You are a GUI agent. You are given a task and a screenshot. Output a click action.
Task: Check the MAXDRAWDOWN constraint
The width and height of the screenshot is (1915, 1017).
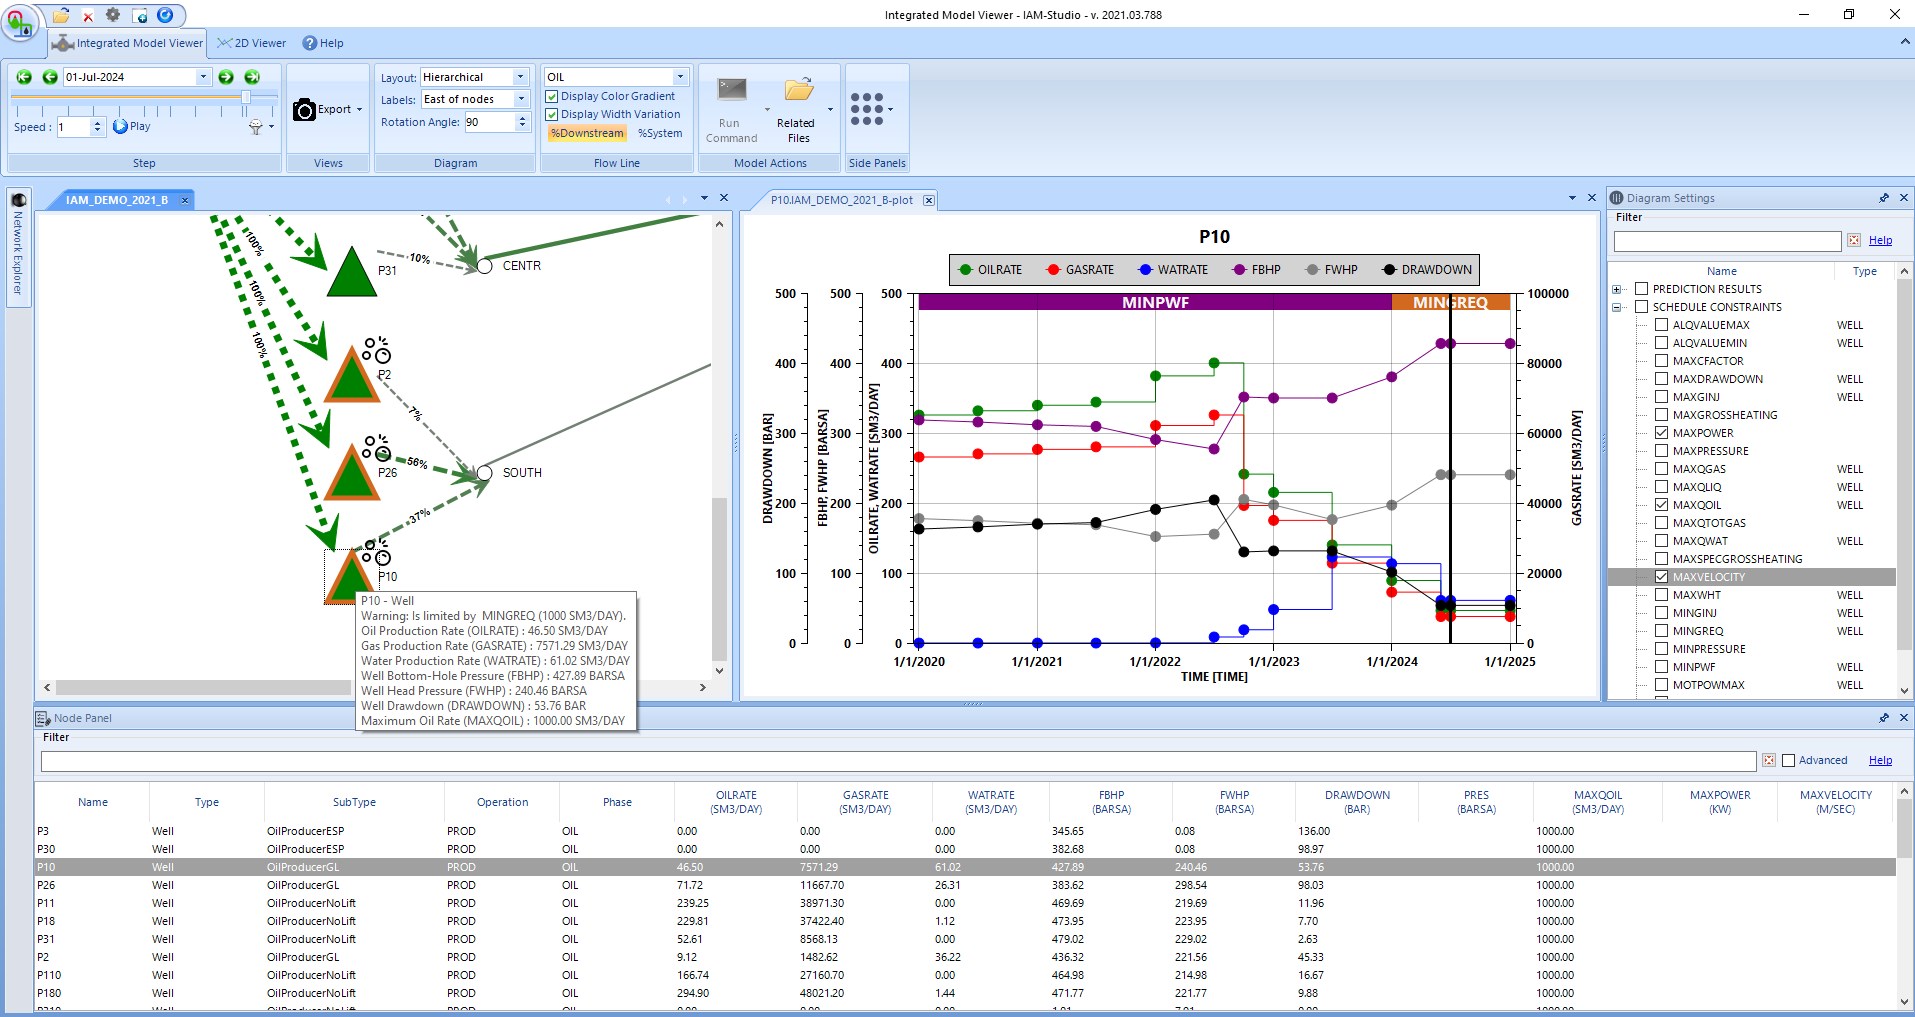click(1661, 379)
